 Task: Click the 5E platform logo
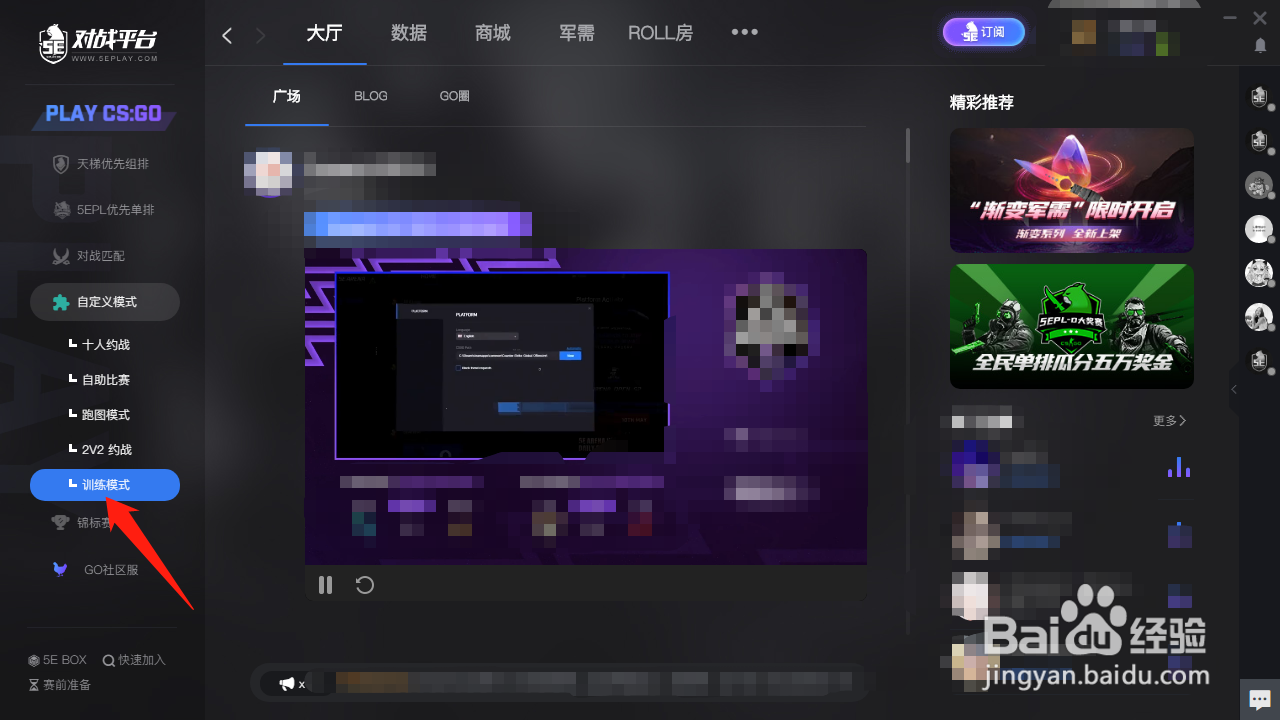click(98, 44)
